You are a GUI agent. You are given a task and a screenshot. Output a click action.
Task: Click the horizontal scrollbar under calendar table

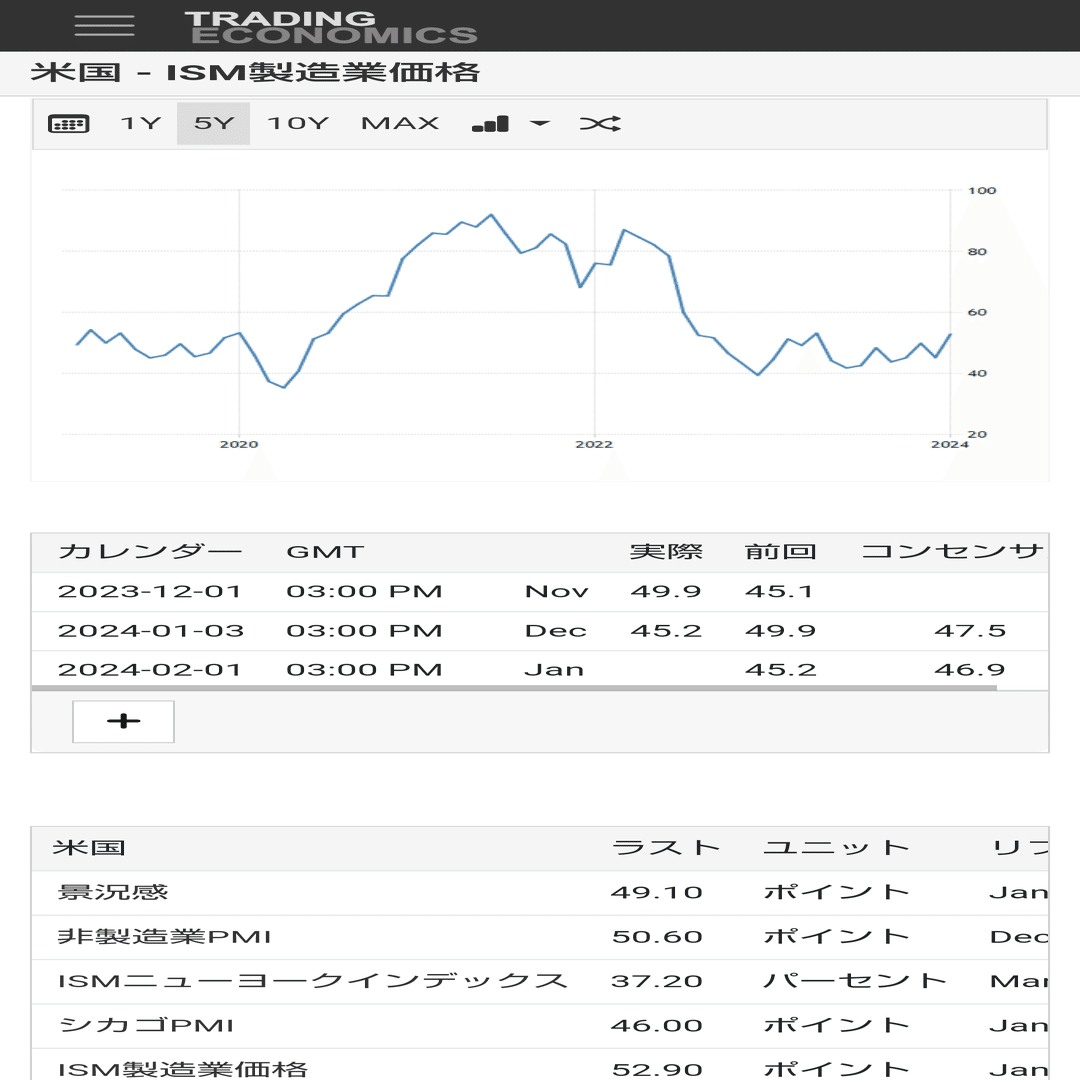(x=514, y=687)
